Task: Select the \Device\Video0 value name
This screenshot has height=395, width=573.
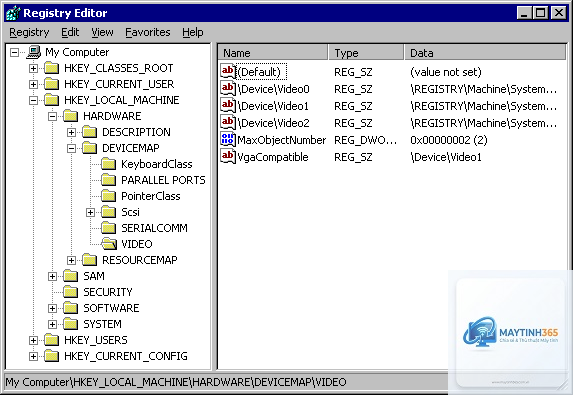Action: [x=273, y=89]
